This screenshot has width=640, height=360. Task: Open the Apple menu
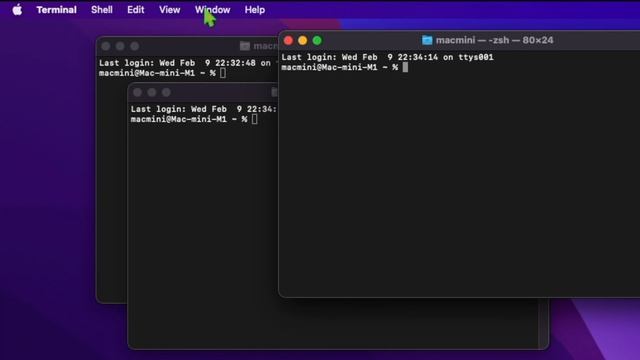click(x=17, y=10)
